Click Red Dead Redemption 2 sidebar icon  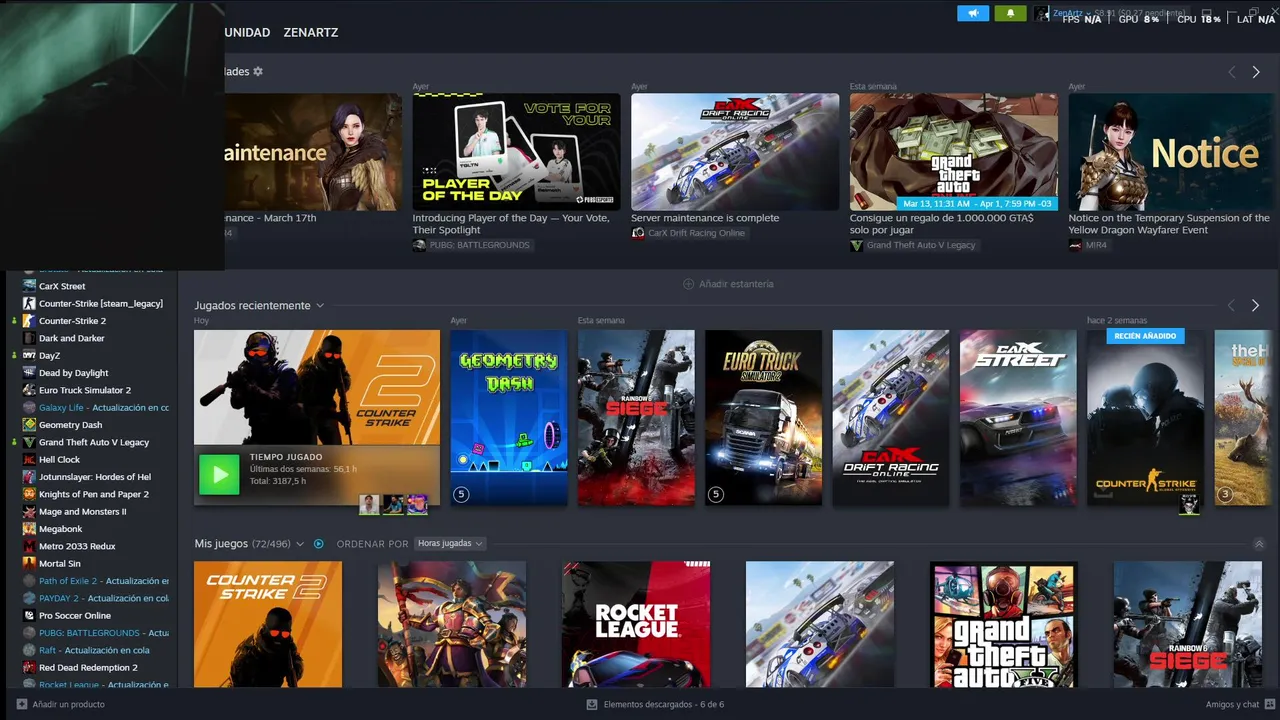tap(30, 667)
